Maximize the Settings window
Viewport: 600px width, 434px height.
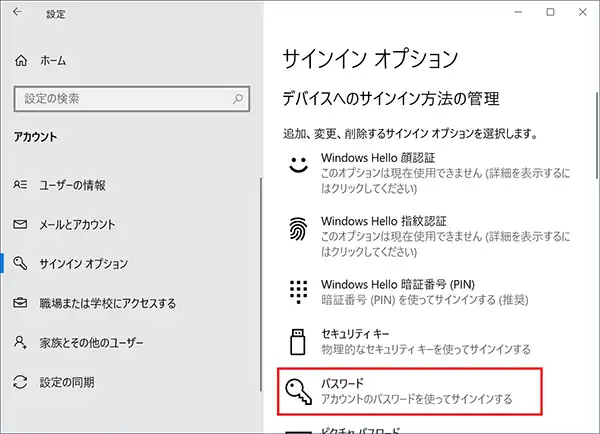tap(550, 12)
